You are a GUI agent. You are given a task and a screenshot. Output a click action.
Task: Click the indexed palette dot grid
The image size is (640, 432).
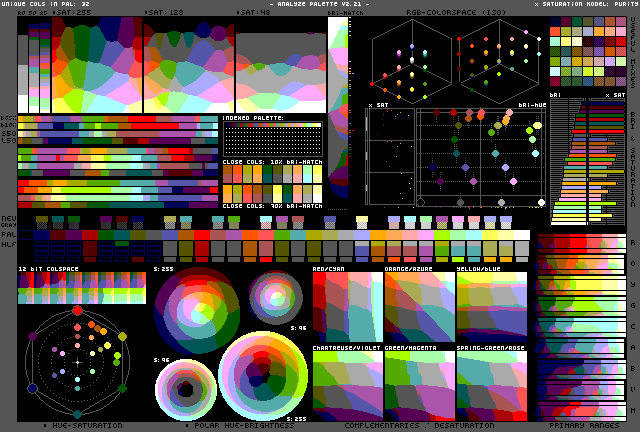pyautogui.click(x=271, y=137)
